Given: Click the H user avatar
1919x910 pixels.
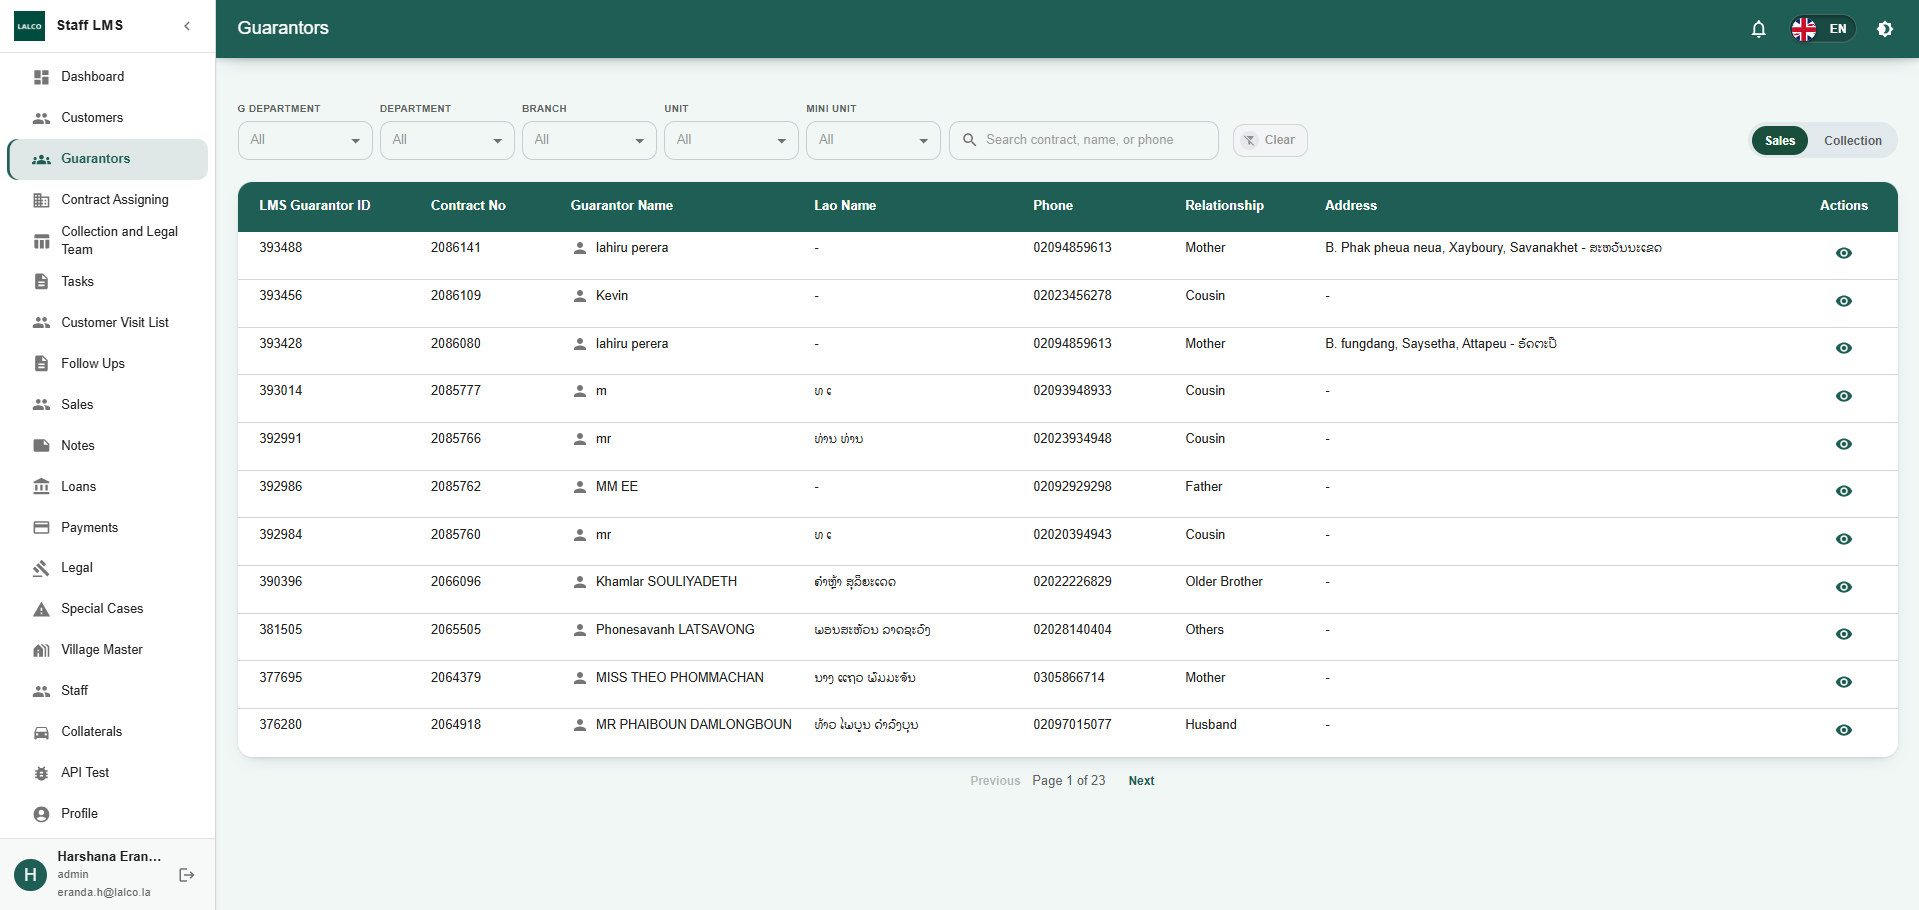Looking at the screenshot, I should [x=30, y=875].
